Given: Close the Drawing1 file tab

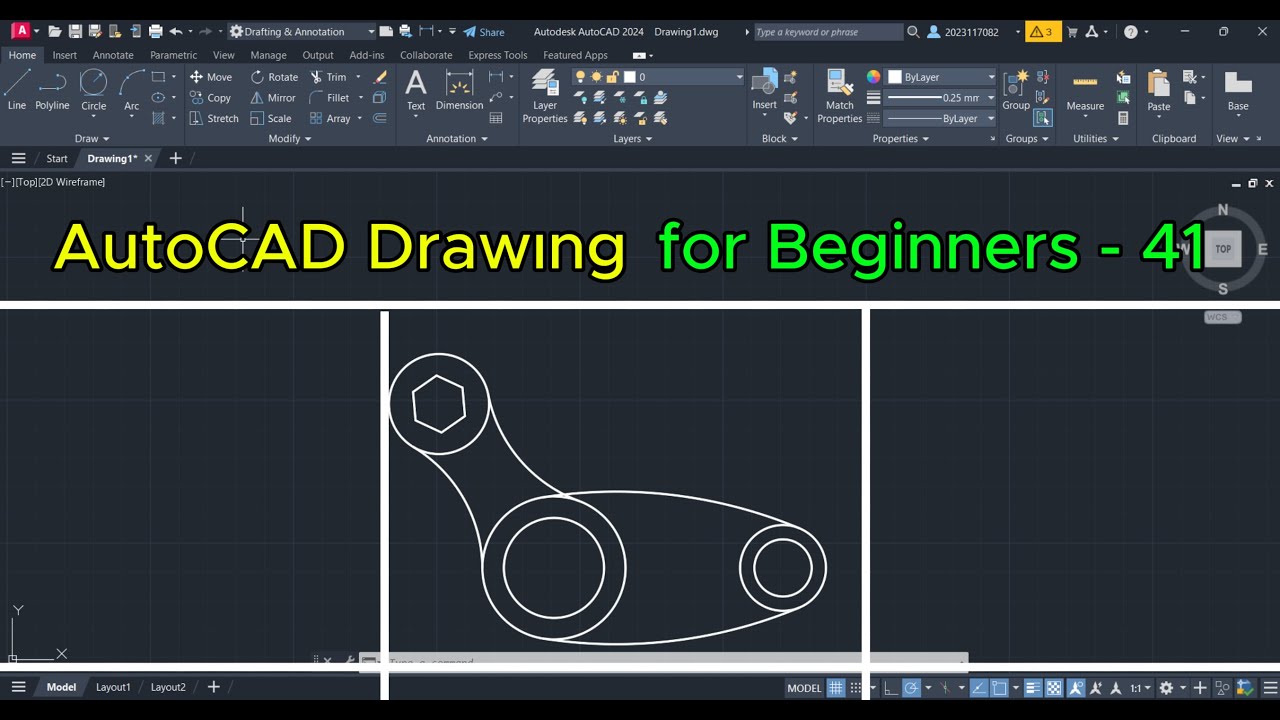Looking at the screenshot, I should tap(148, 158).
